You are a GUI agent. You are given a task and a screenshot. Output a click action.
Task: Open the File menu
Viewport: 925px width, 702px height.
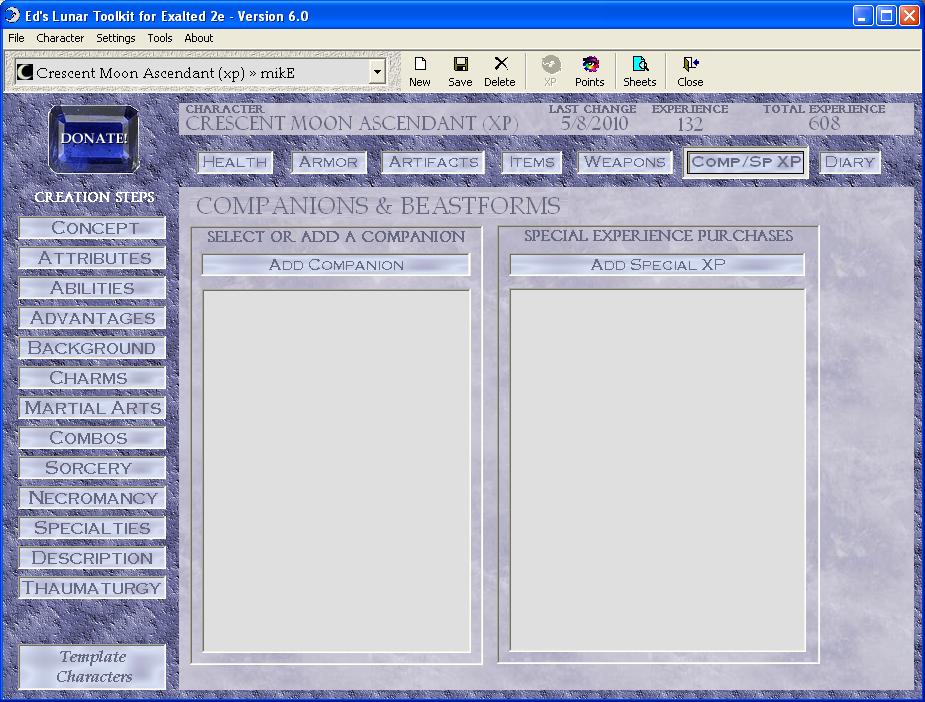16,38
